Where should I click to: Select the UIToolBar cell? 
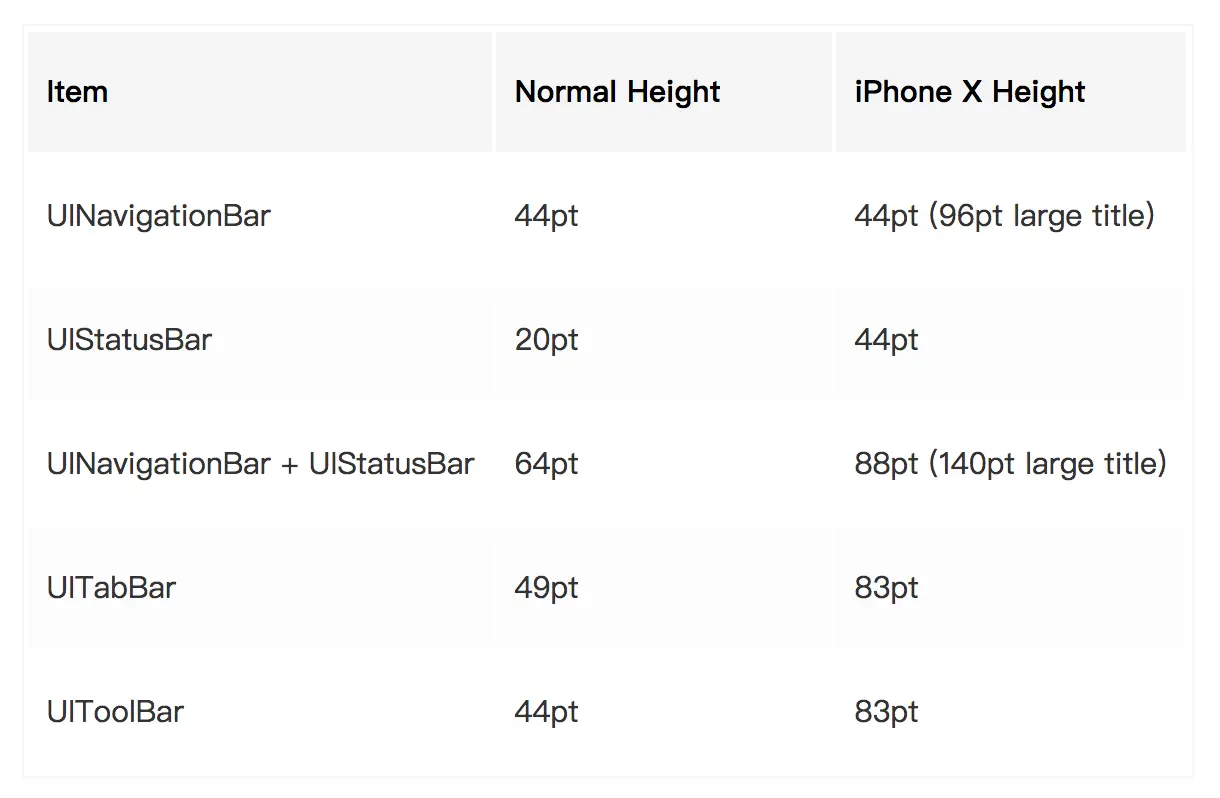pos(115,712)
